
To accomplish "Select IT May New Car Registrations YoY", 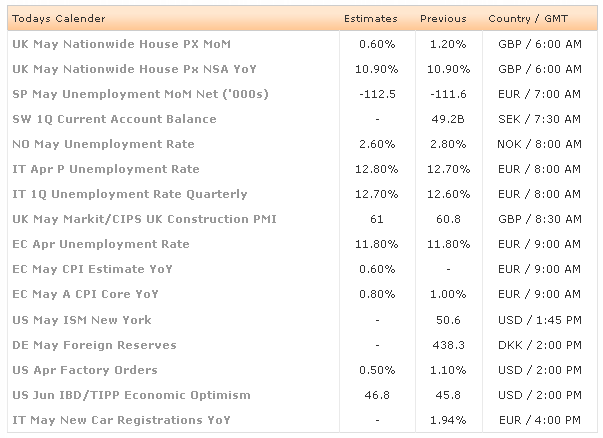I will (123, 420).
